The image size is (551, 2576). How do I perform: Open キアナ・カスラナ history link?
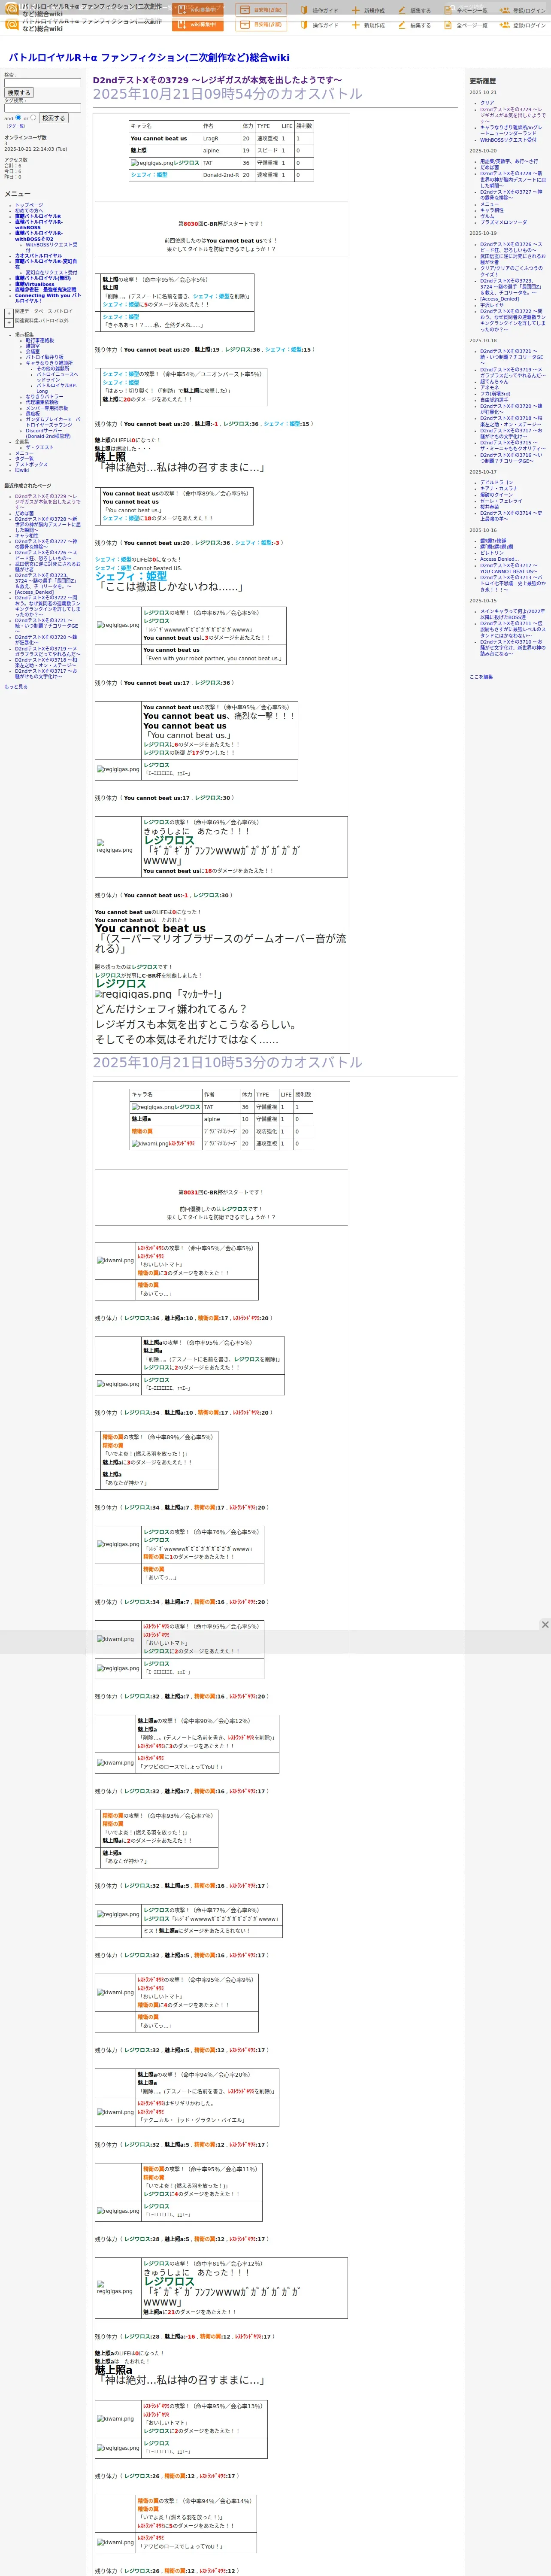(x=499, y=488)
